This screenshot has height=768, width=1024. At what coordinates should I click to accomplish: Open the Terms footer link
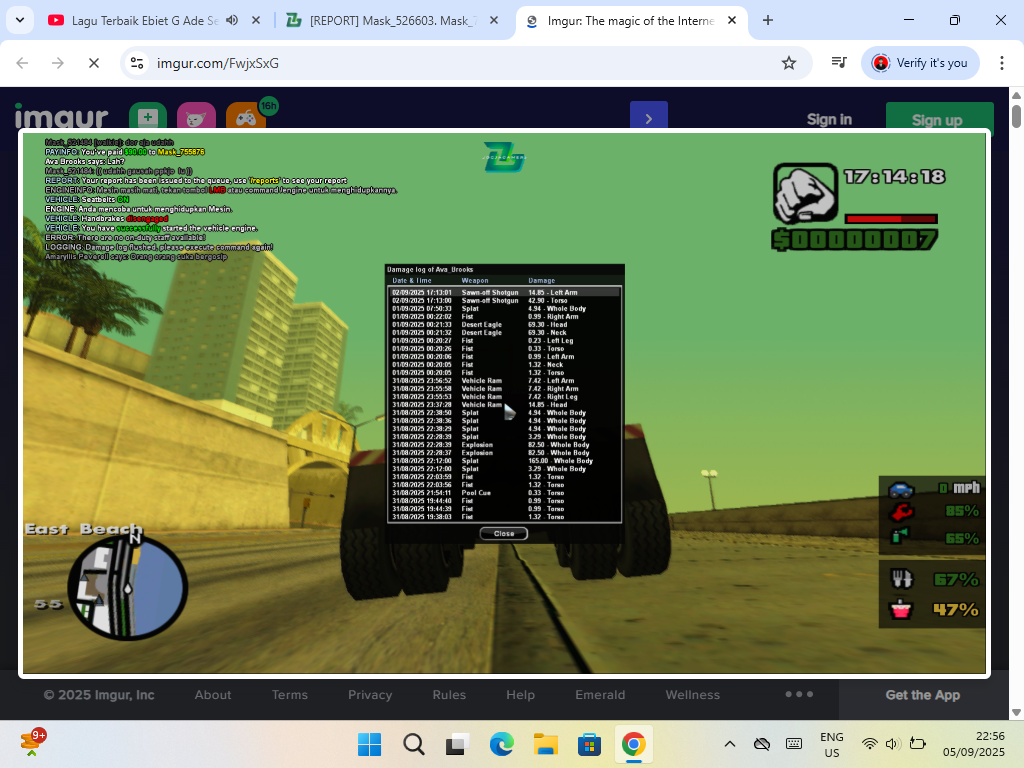click(290, 695)
